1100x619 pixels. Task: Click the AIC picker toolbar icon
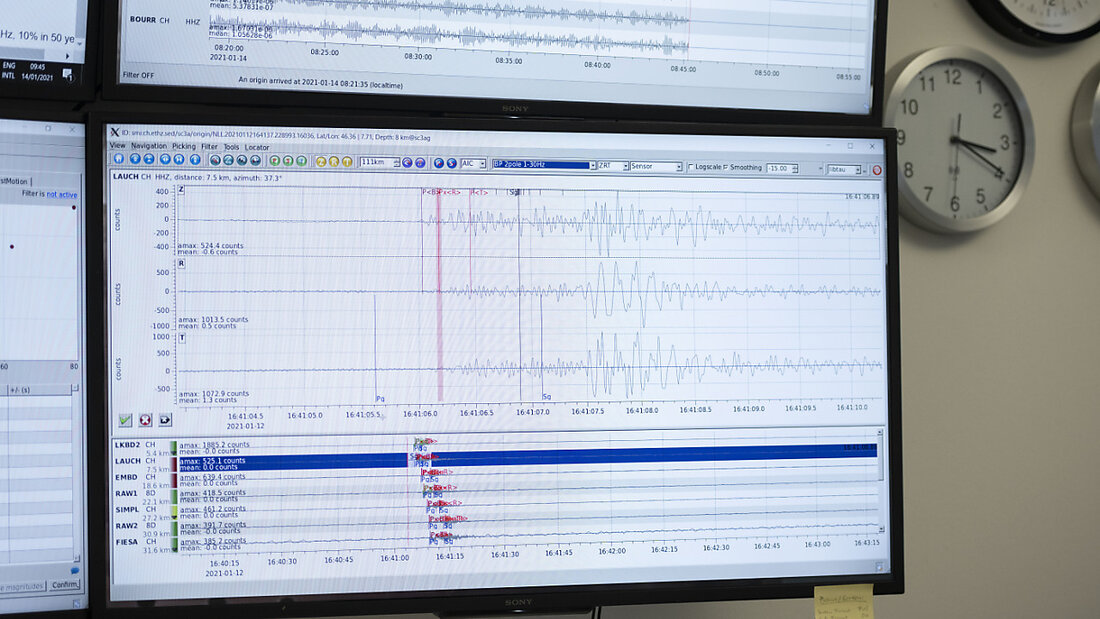point(472,165)
